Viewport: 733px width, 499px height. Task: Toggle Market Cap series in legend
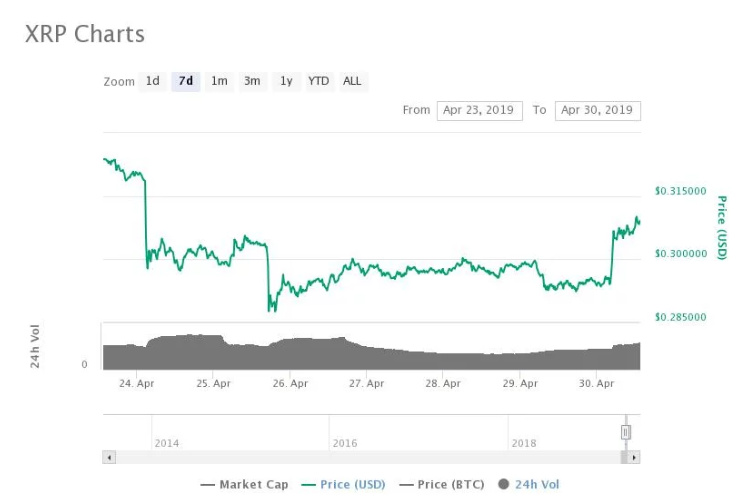pos(244,485)
